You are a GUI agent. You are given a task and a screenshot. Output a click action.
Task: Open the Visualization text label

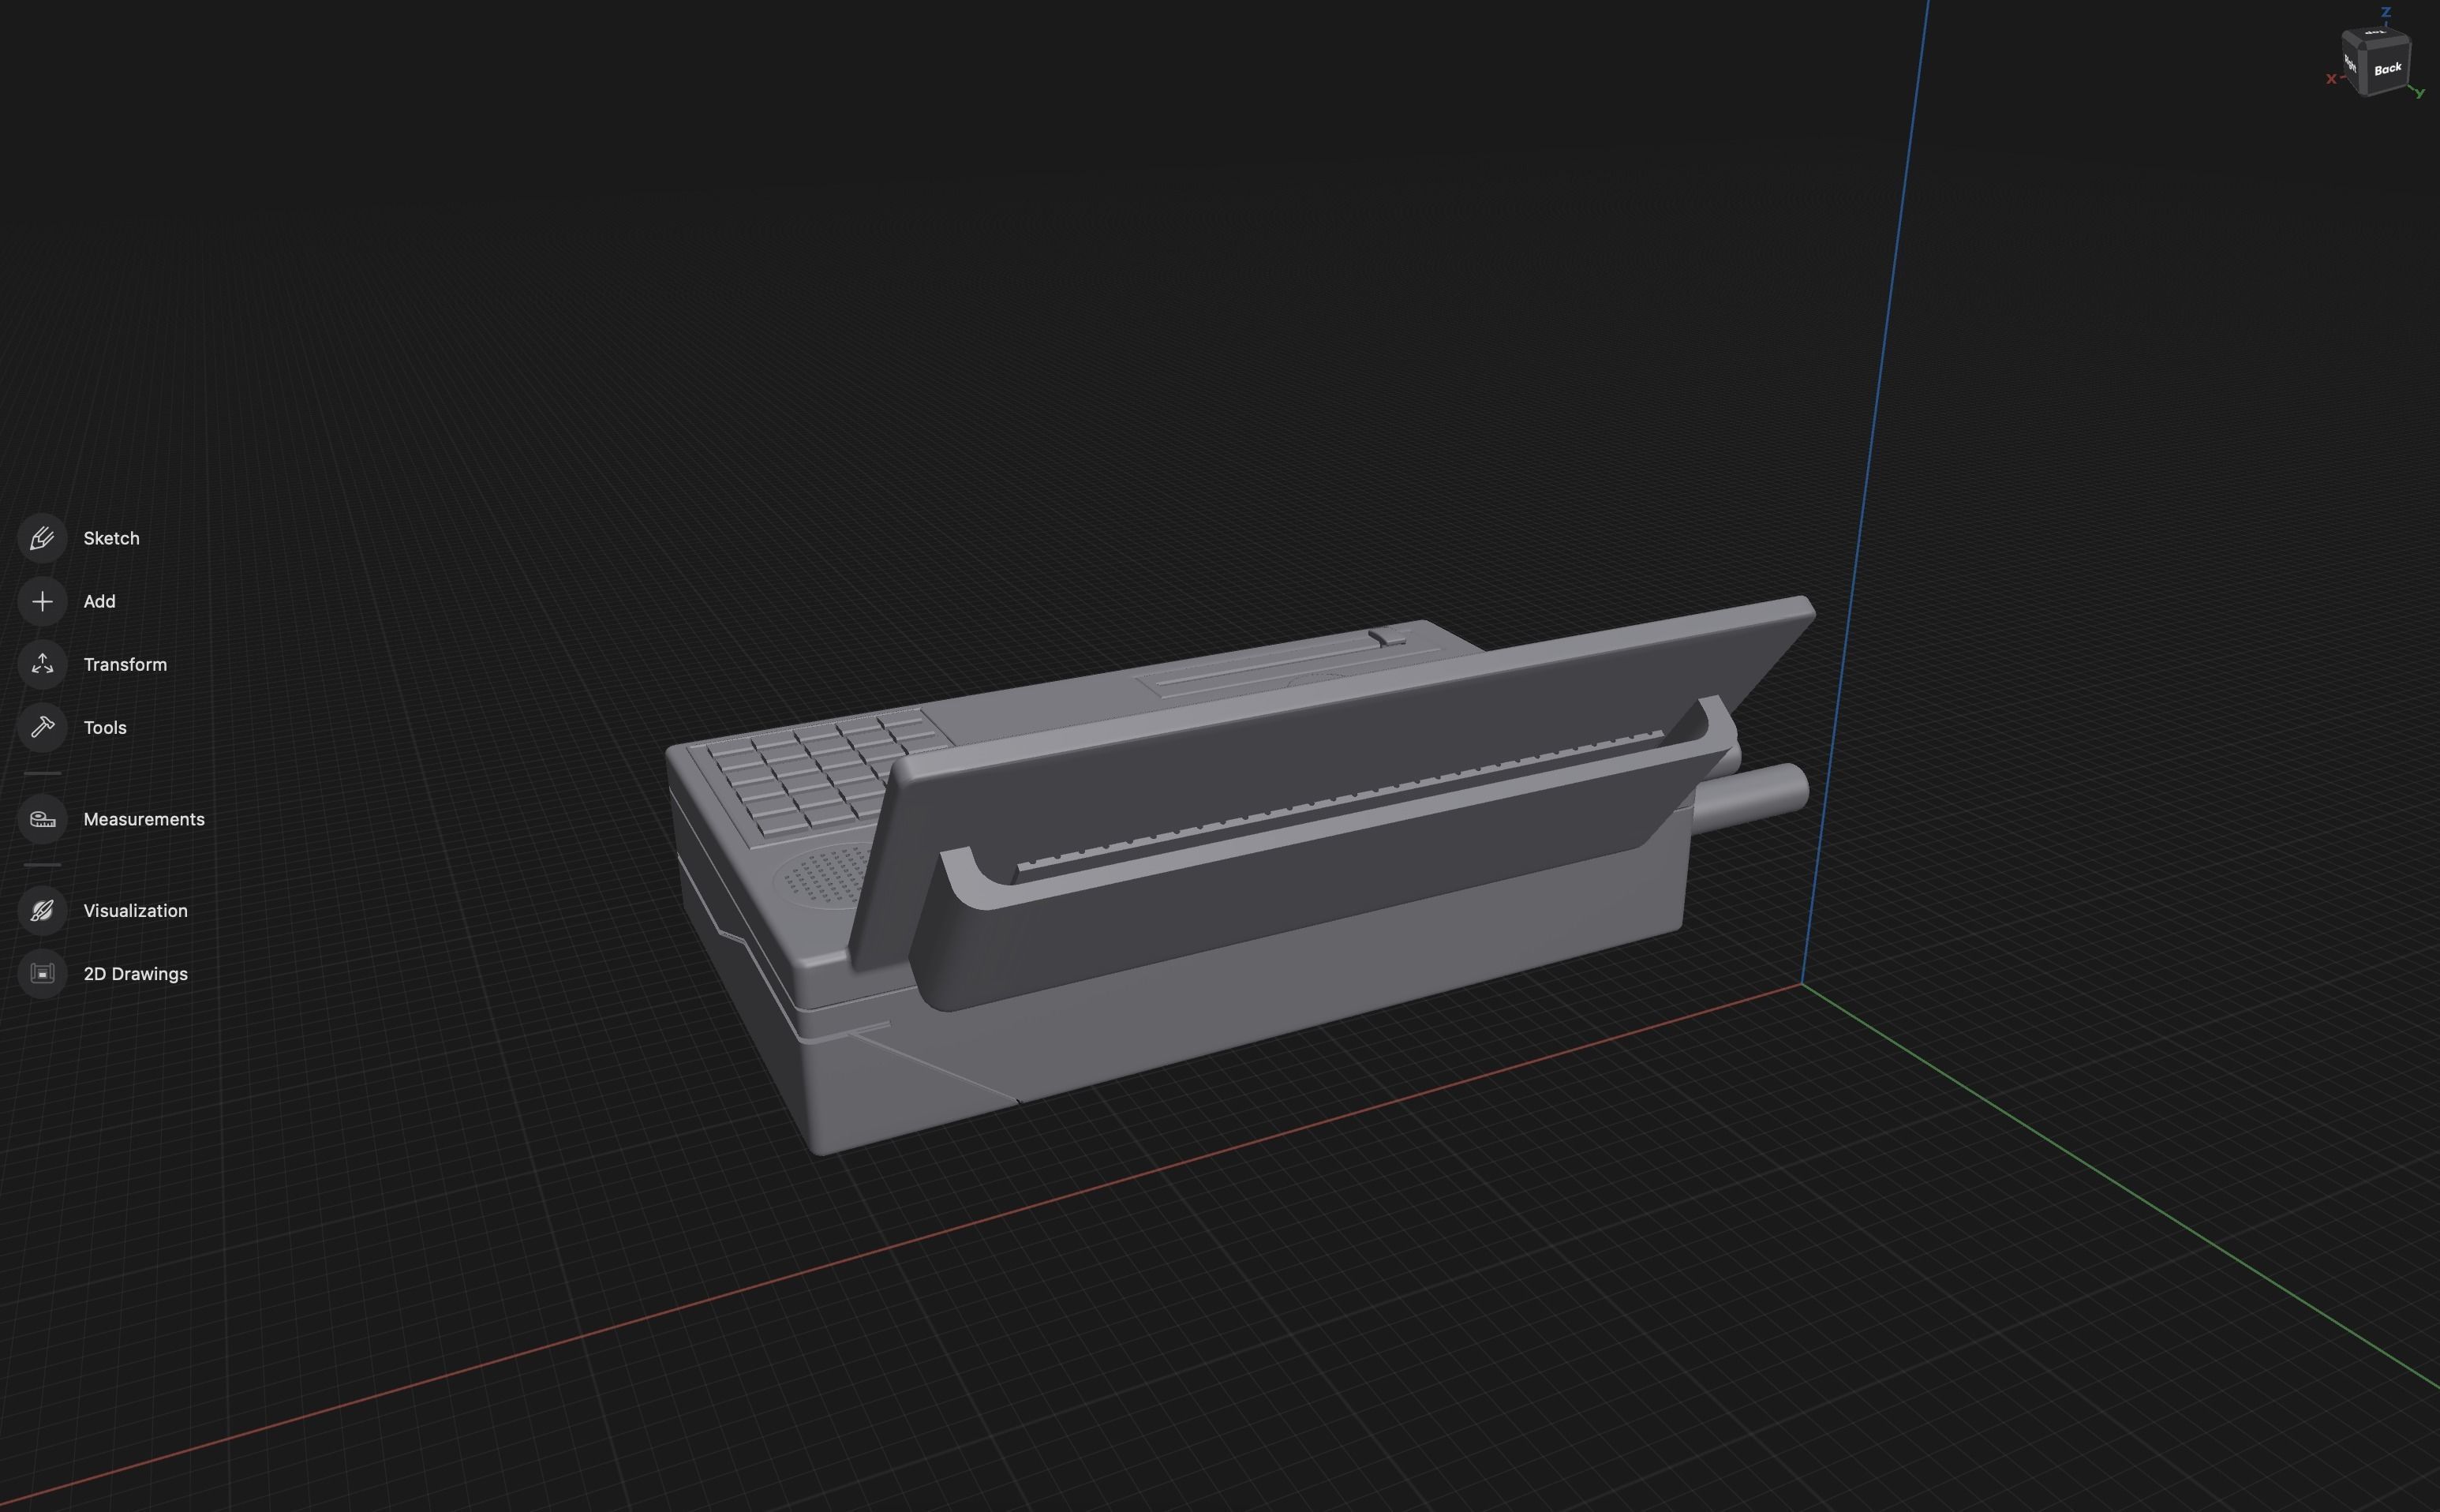click(135, 910)
